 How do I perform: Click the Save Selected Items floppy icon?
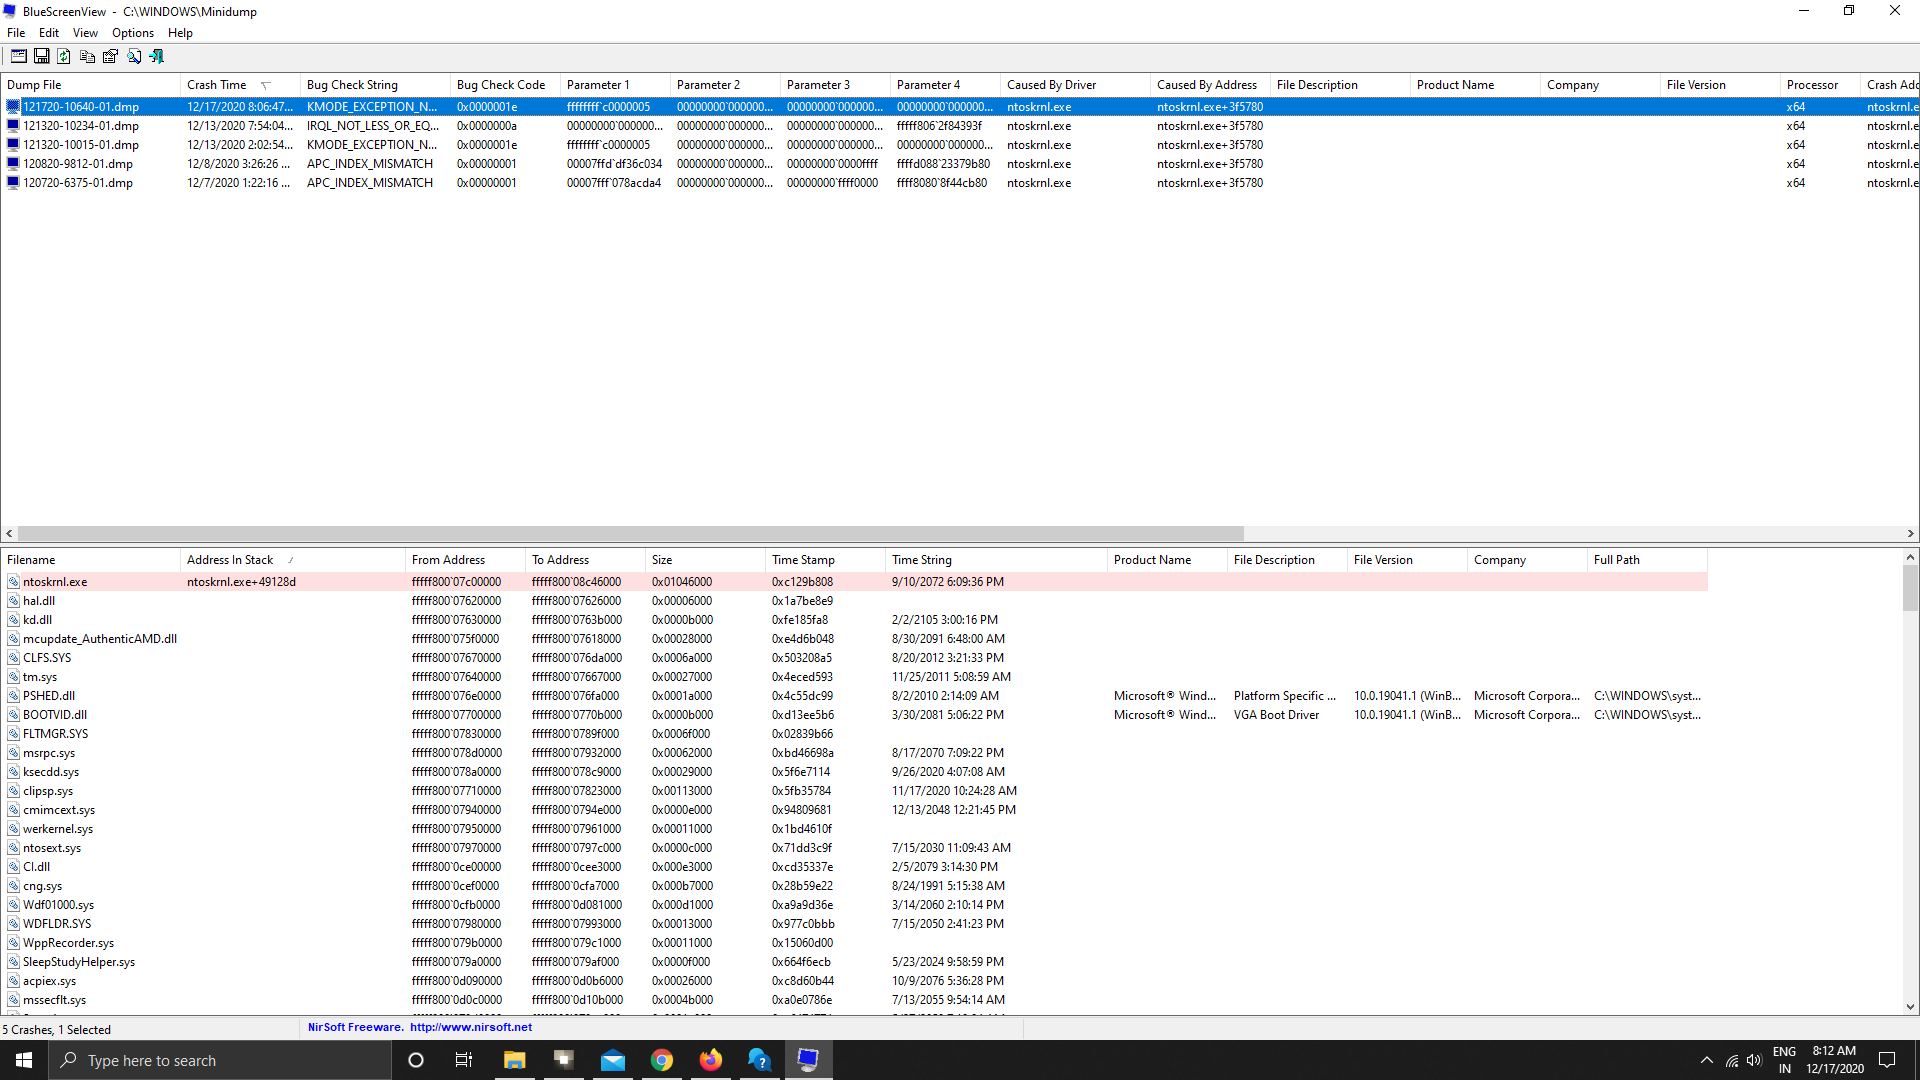click(42, 57)
